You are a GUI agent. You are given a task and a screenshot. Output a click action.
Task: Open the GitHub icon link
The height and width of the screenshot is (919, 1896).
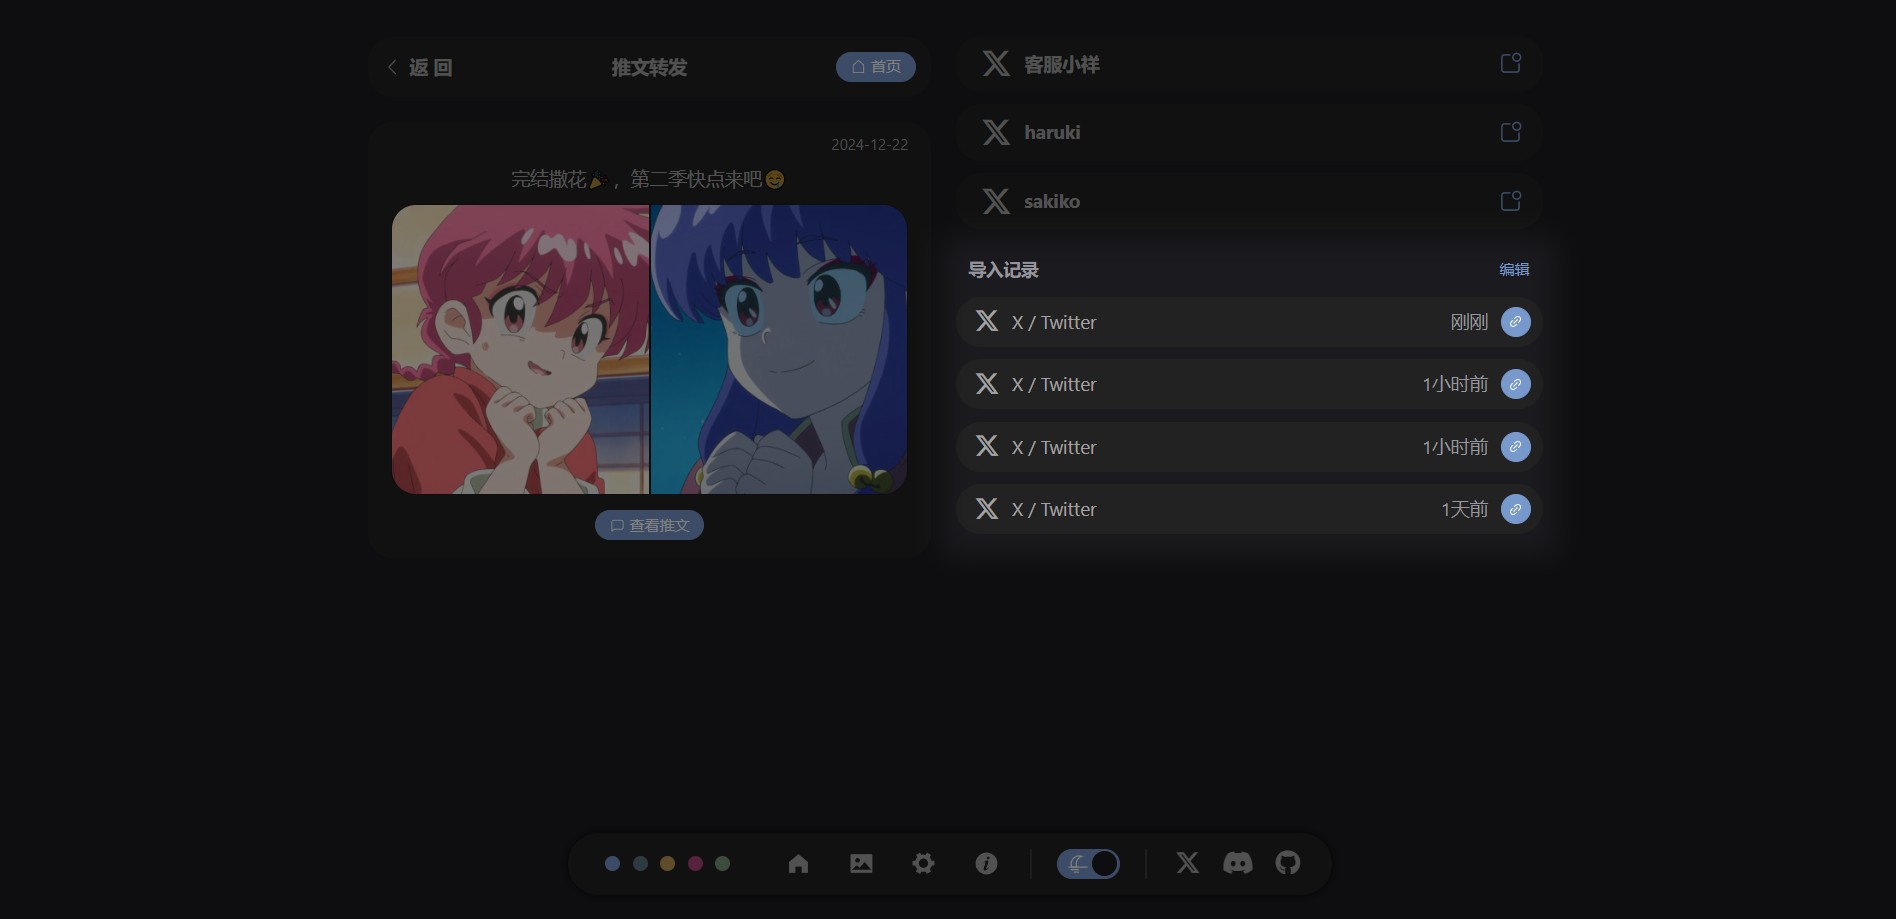(x=1288, y=863)
